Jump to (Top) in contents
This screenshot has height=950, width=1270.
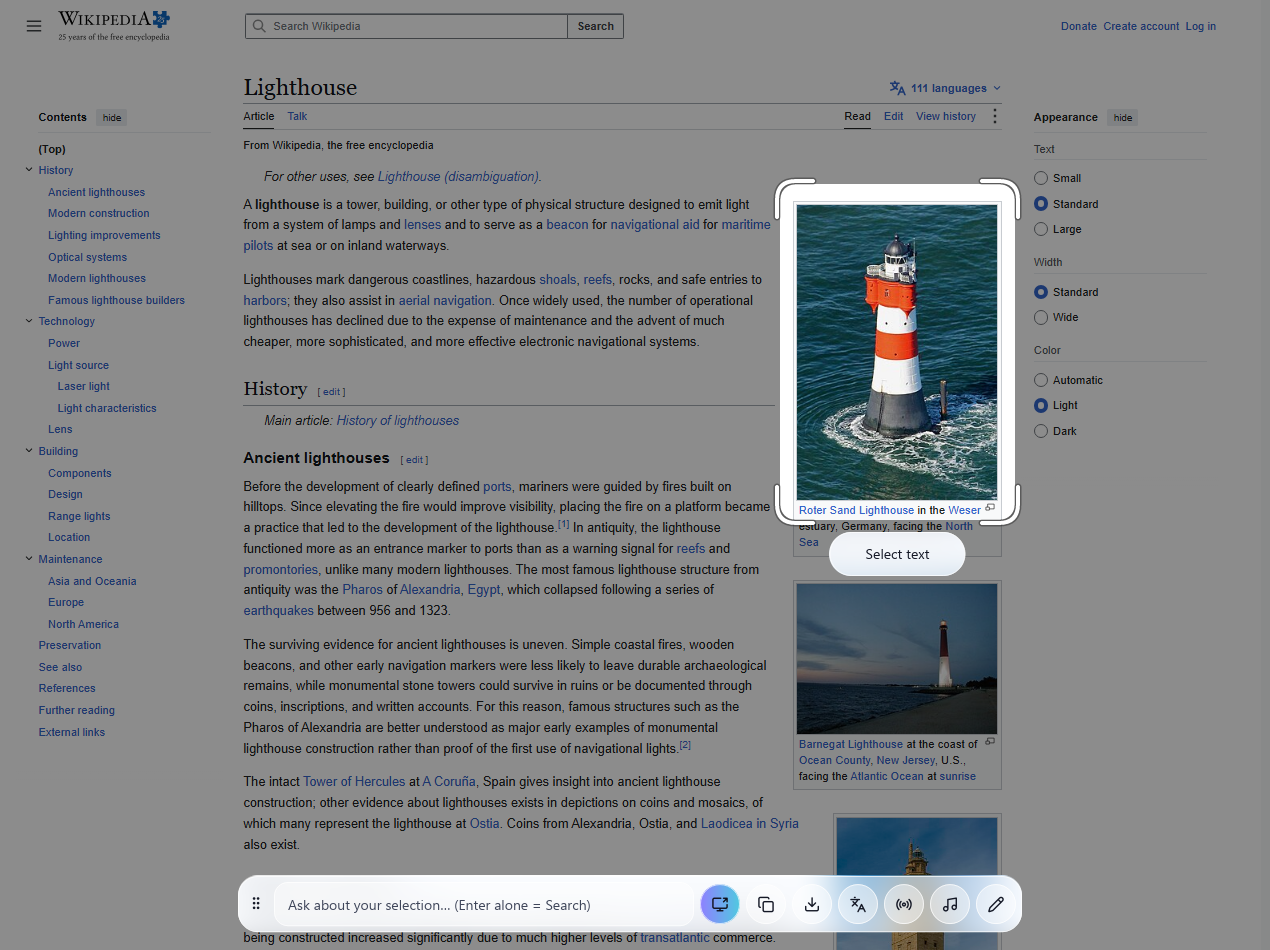[x=52, y=149]
